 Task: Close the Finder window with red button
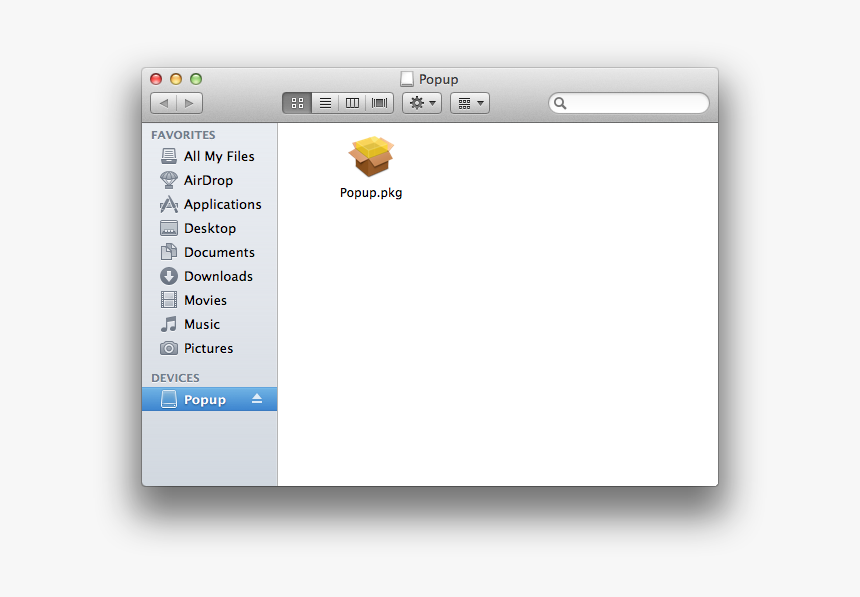coord(156,79)
